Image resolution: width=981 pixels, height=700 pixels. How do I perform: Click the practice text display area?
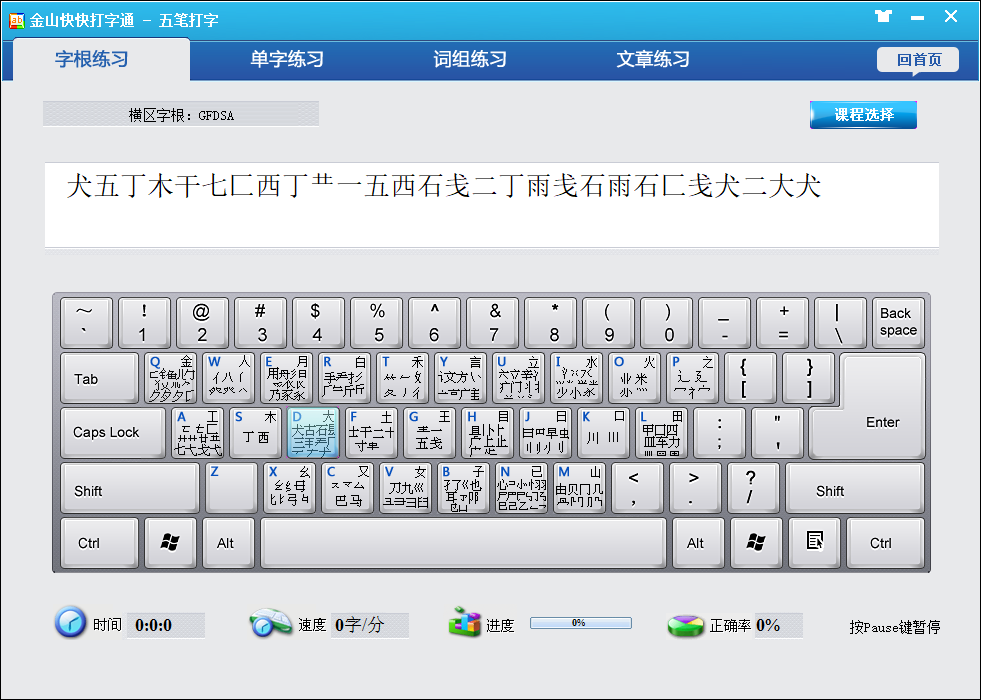click(492, 205)
